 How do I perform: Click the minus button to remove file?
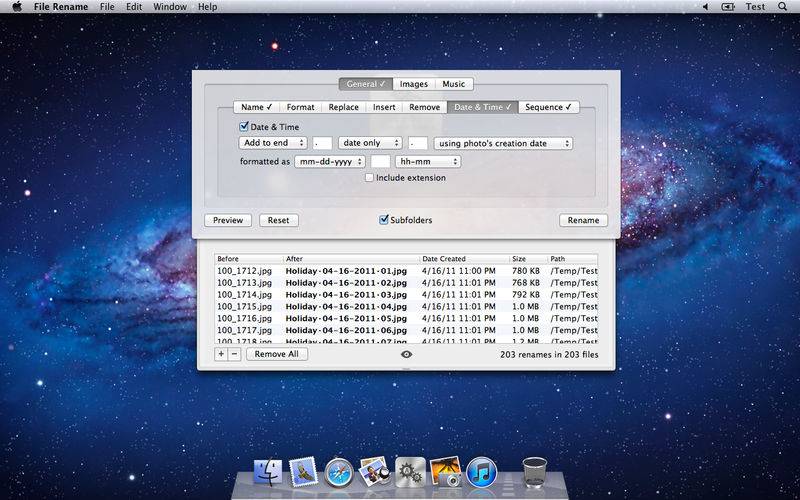(234, 354)
